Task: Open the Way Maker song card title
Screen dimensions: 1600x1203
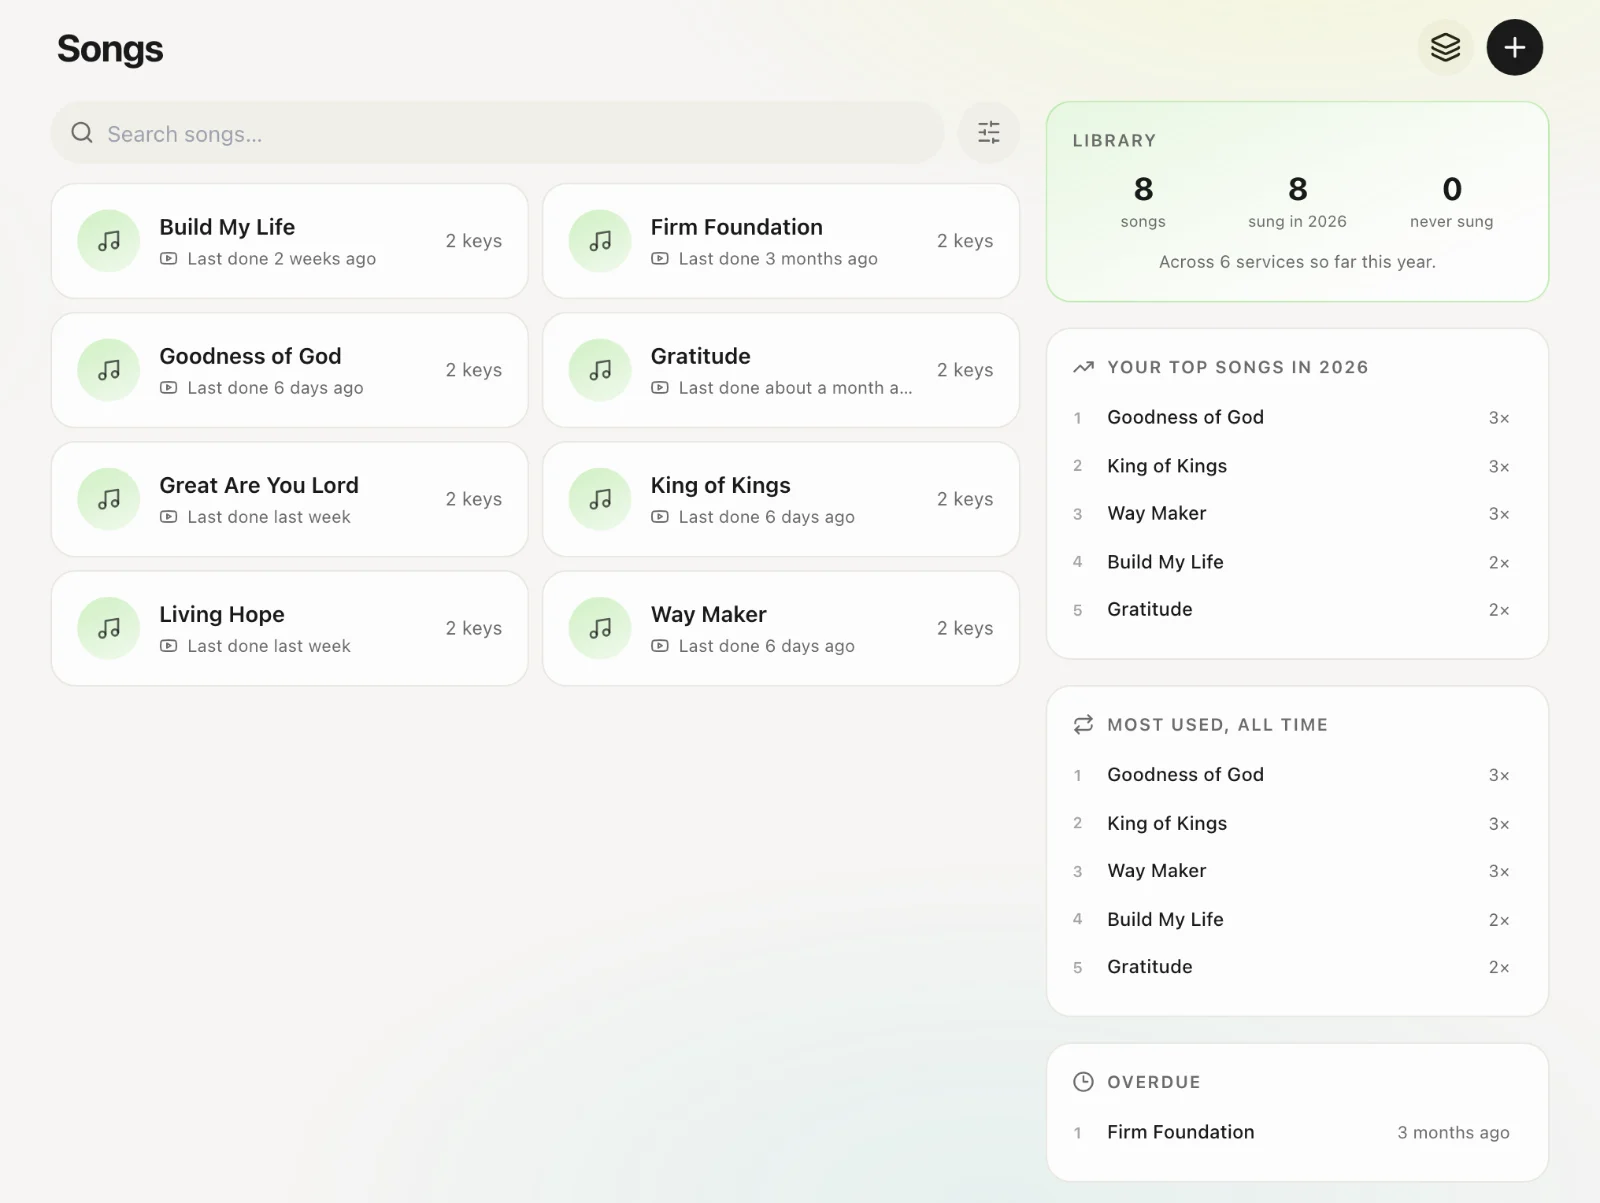Action: (x=708, y=614)
